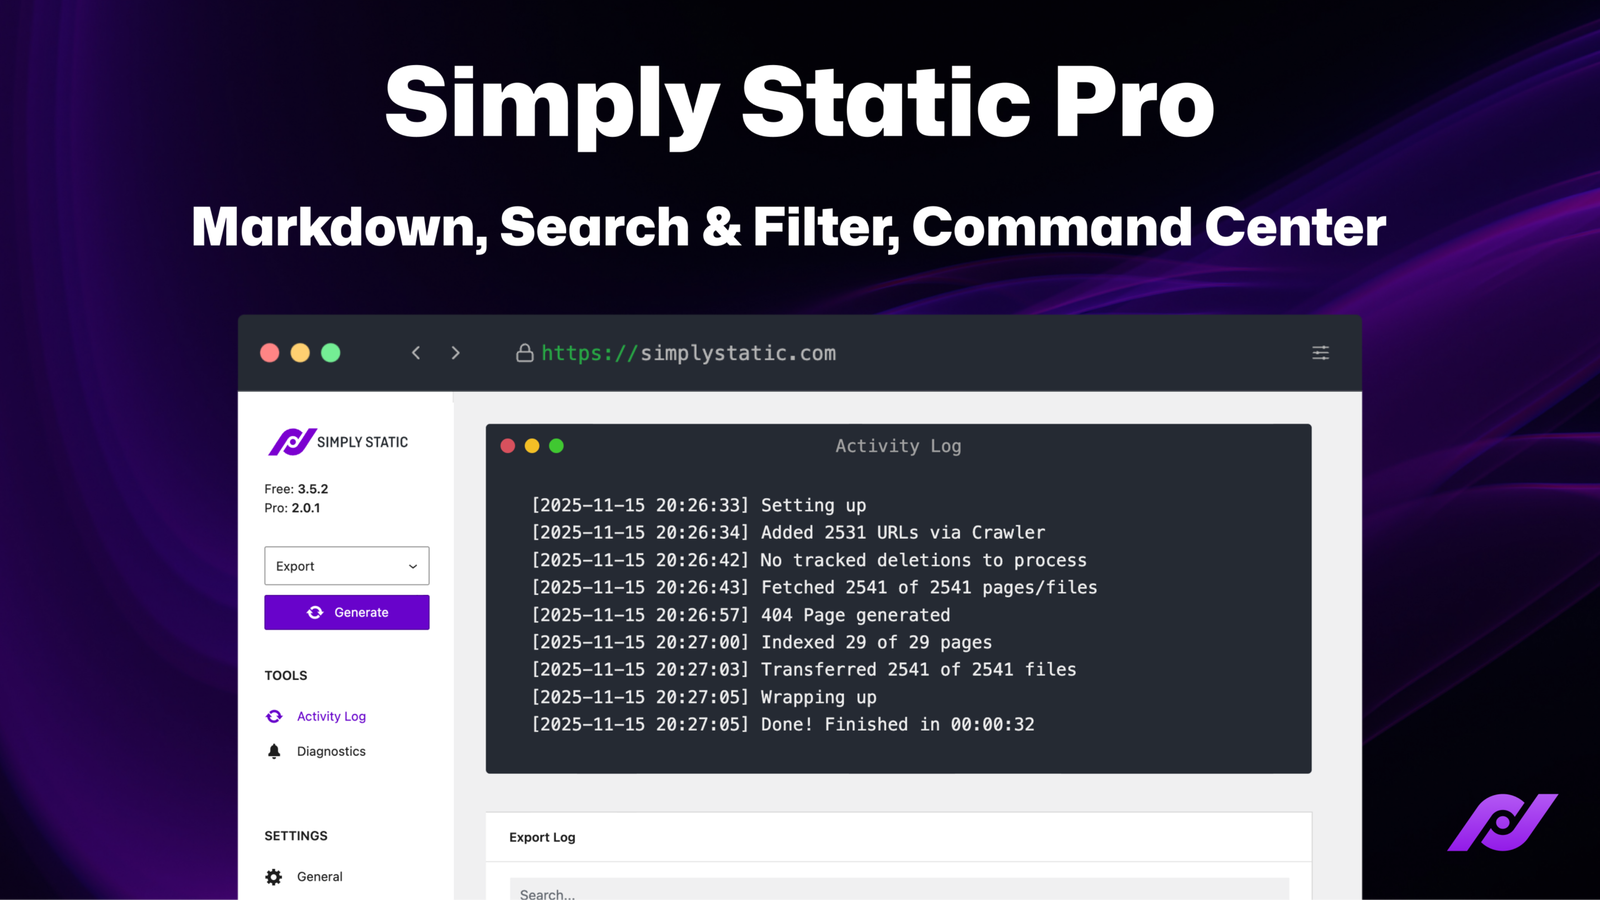Open General under Settings
Image resolution: width=1600 pixels, height=900 pixels.
pos(320,876)
